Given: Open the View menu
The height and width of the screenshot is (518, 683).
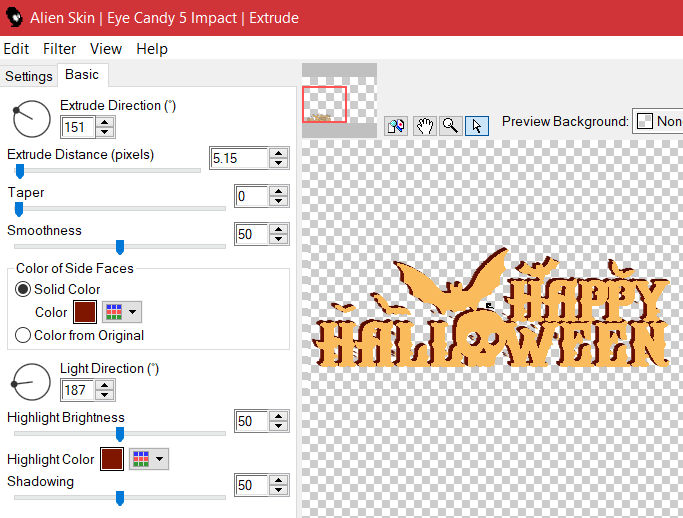Looking at the screenshot, I should pos(106,48).
